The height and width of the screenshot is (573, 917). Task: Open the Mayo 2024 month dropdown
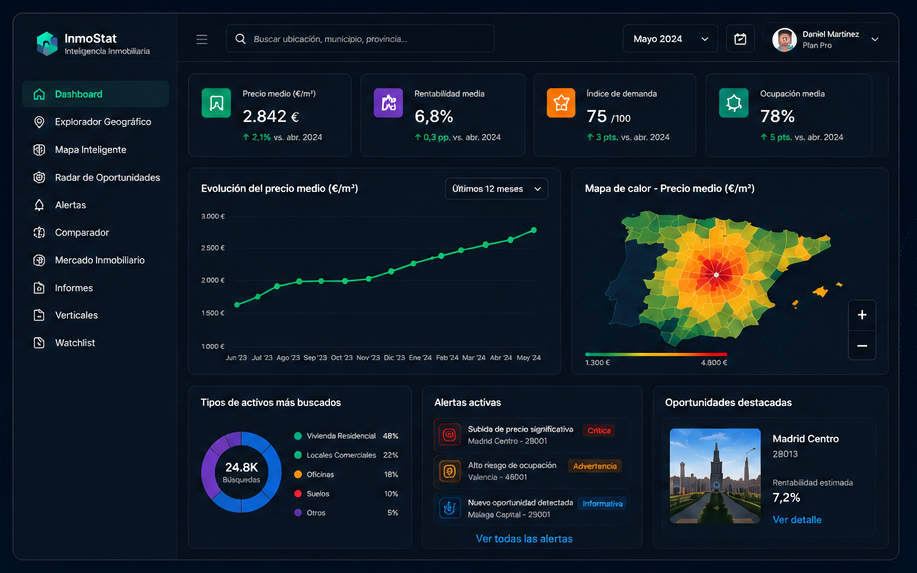point(670,39)
